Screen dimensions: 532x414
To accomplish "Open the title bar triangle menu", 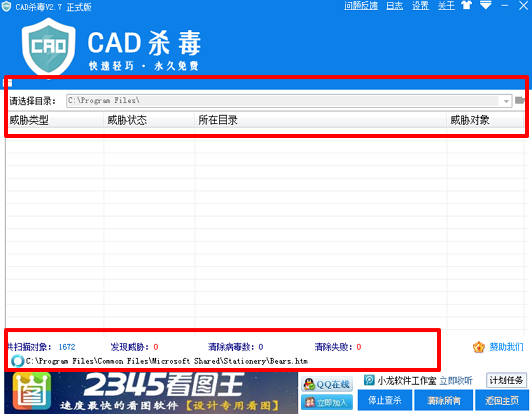I will click(486, 5).
